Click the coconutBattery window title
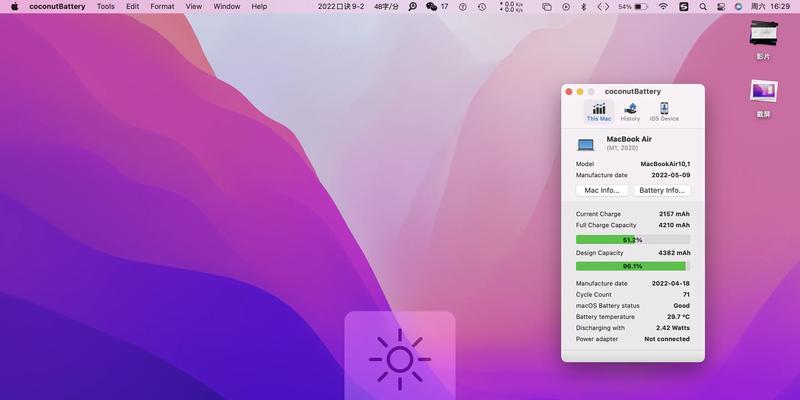Image resolution: width=800 pixels, height=400 pixels. pos(633,91)
